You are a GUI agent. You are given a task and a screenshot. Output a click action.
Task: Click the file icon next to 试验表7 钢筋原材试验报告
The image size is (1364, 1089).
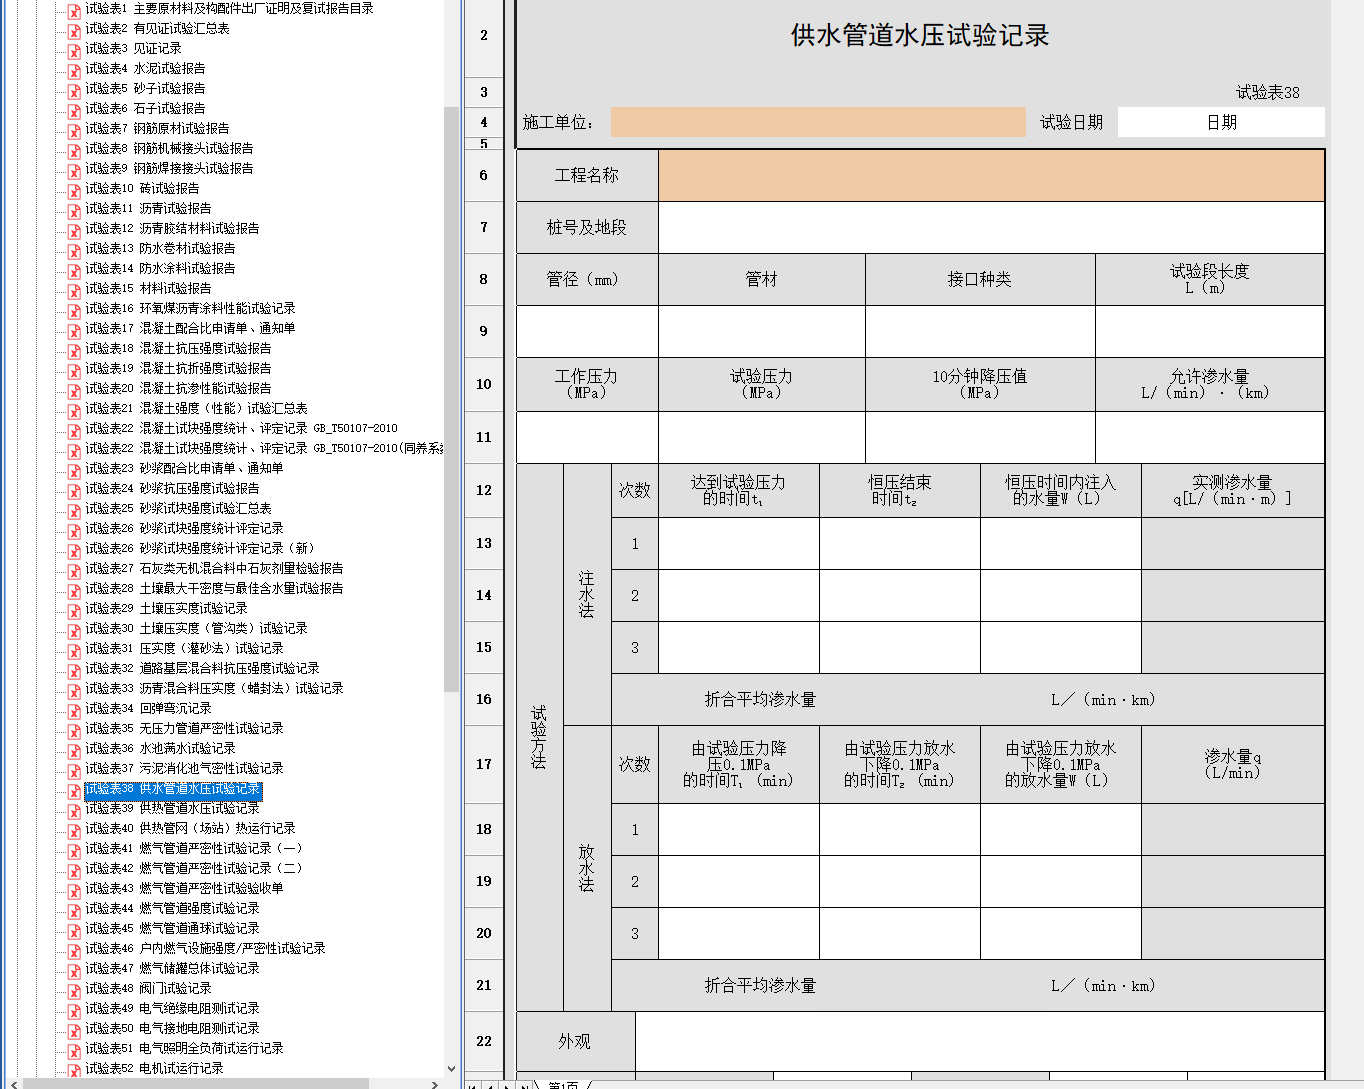[x=74, y=130]
